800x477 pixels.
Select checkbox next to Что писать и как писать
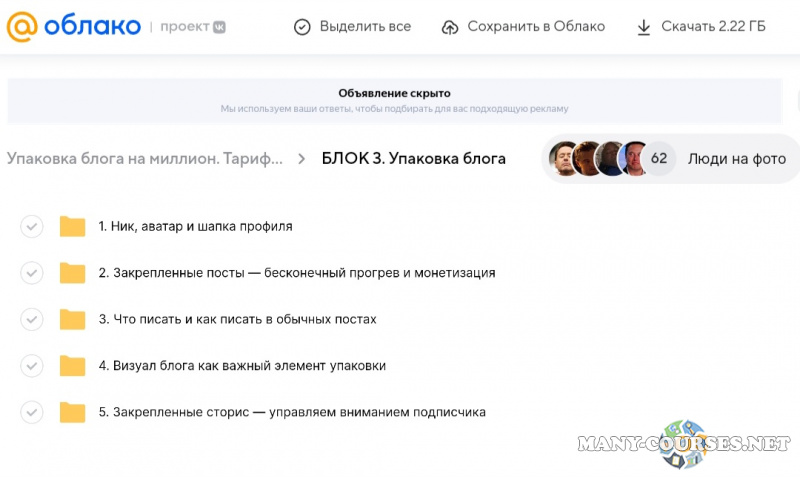[32, 319]
